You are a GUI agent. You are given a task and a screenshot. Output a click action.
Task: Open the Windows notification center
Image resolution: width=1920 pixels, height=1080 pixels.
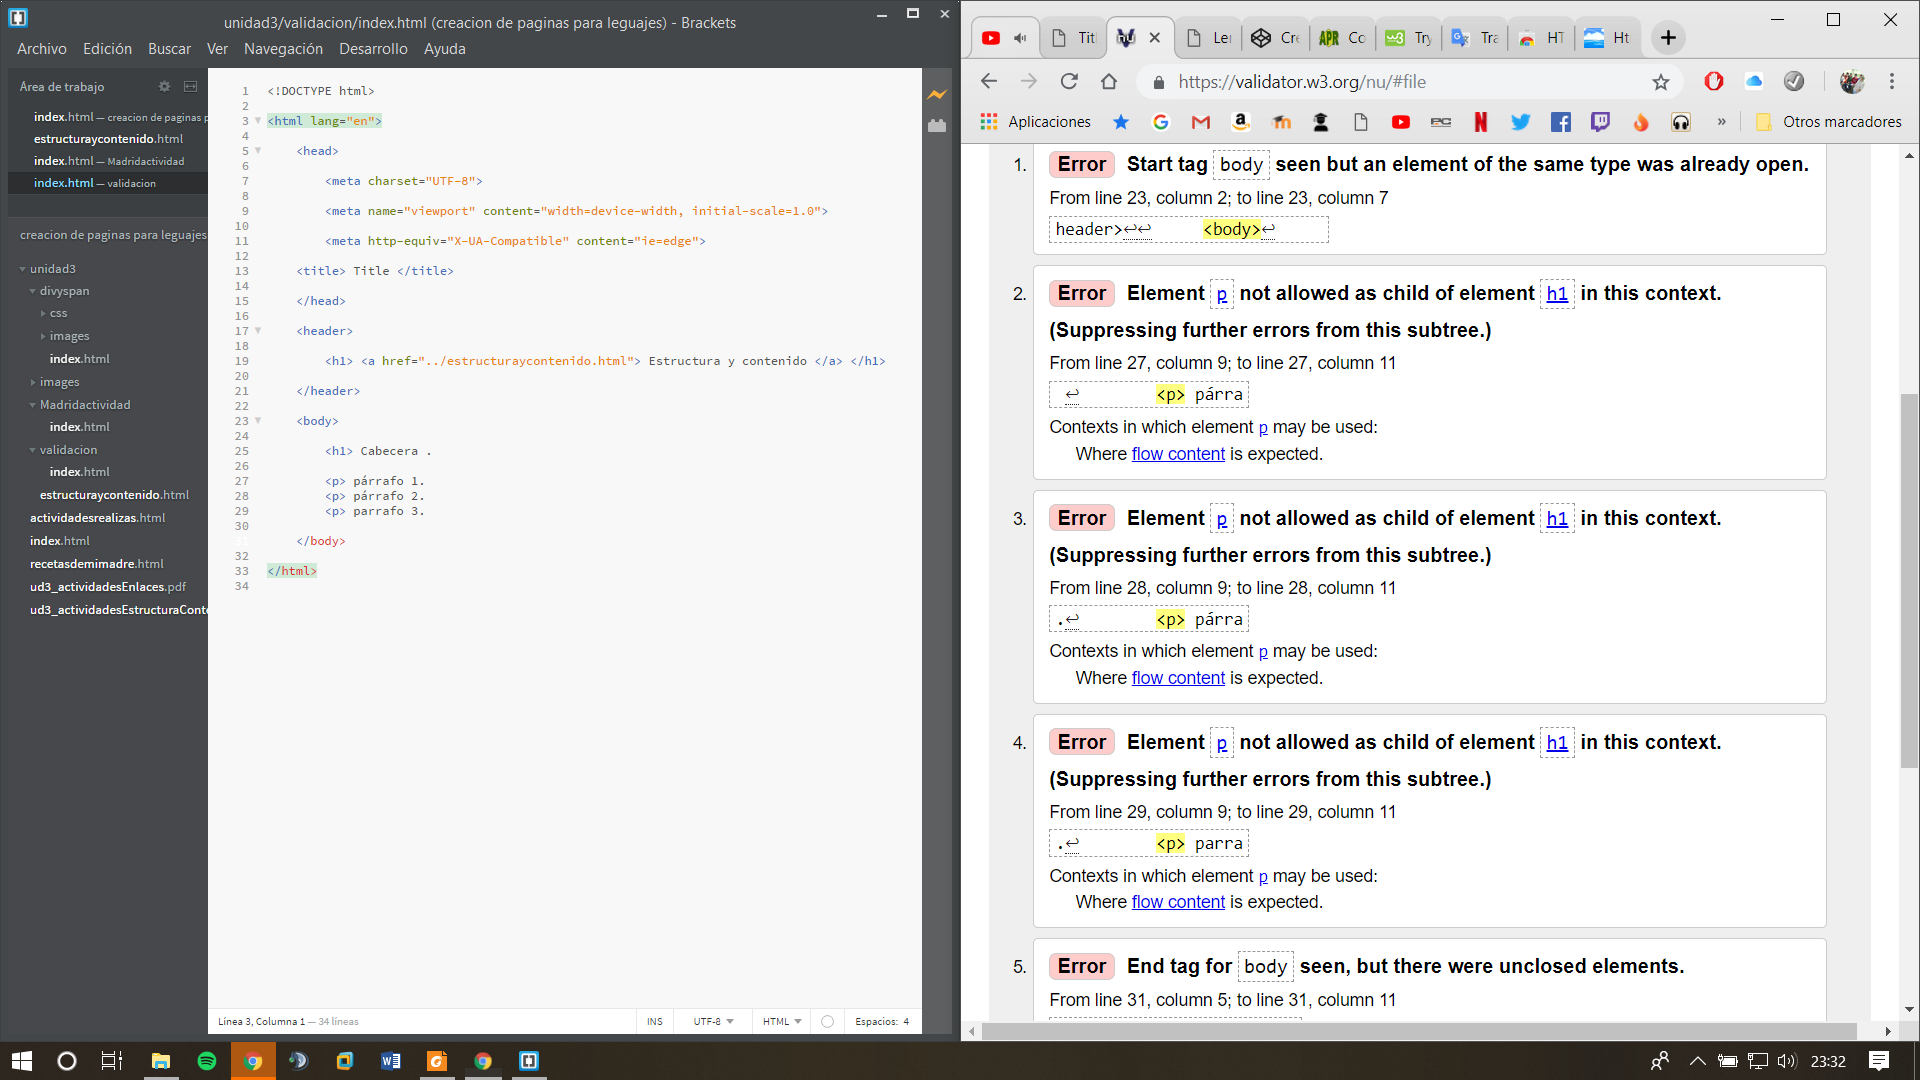click(1879, 1061)
